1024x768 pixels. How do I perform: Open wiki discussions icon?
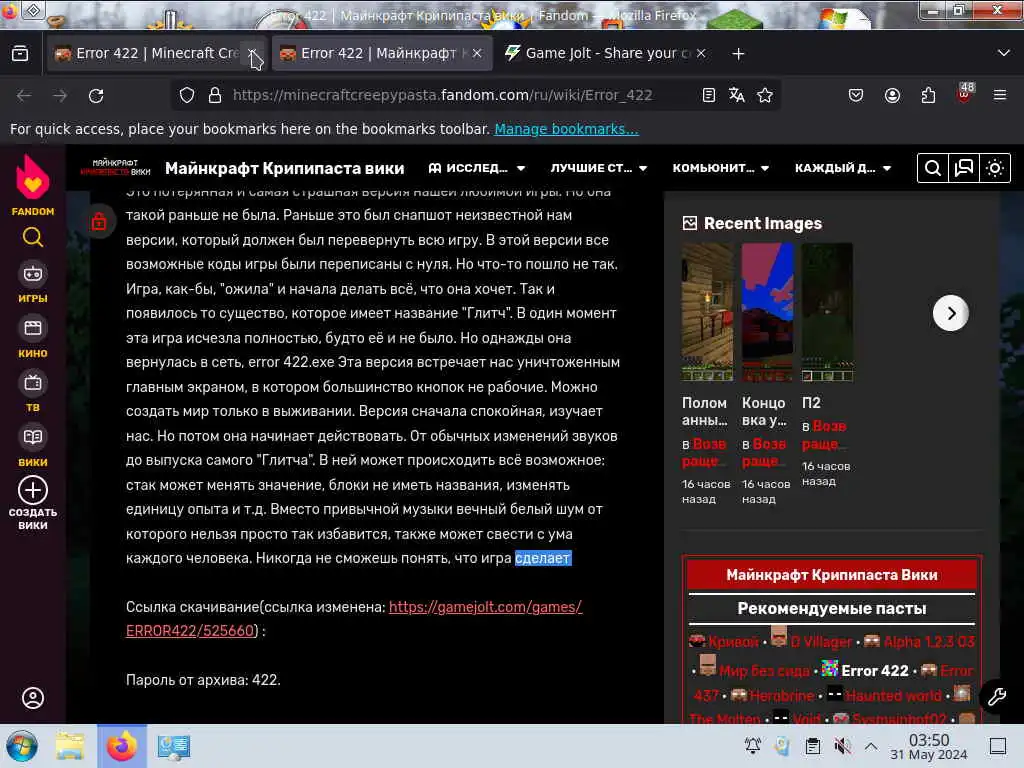964,168
